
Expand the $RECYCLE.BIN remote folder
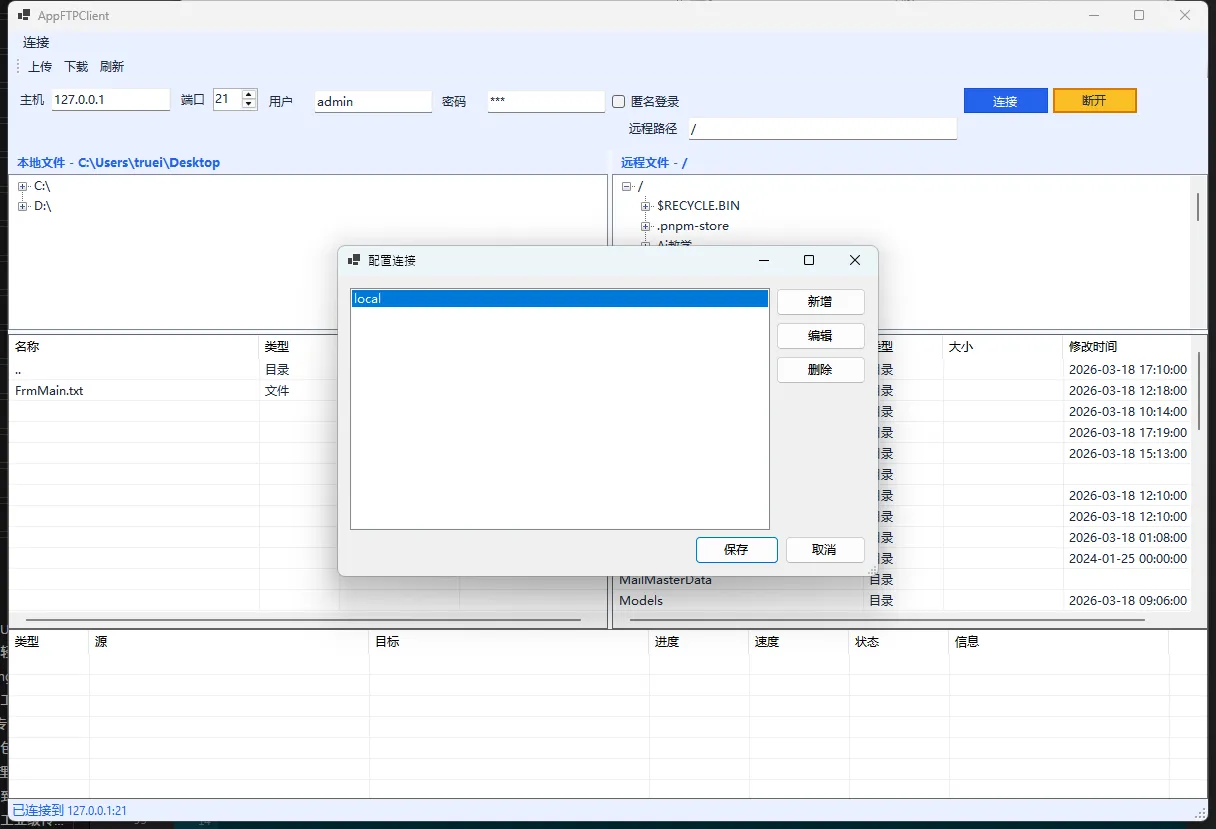646,206
